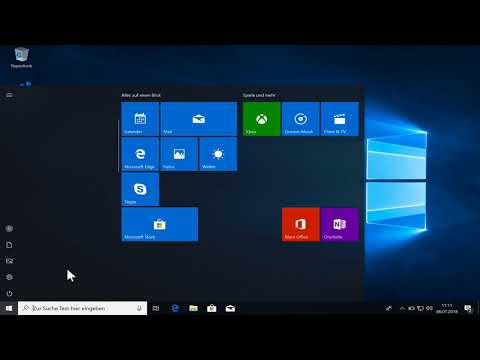
Task: Click the first tile group heading above Kalender
Action: (x=141, y=95)
